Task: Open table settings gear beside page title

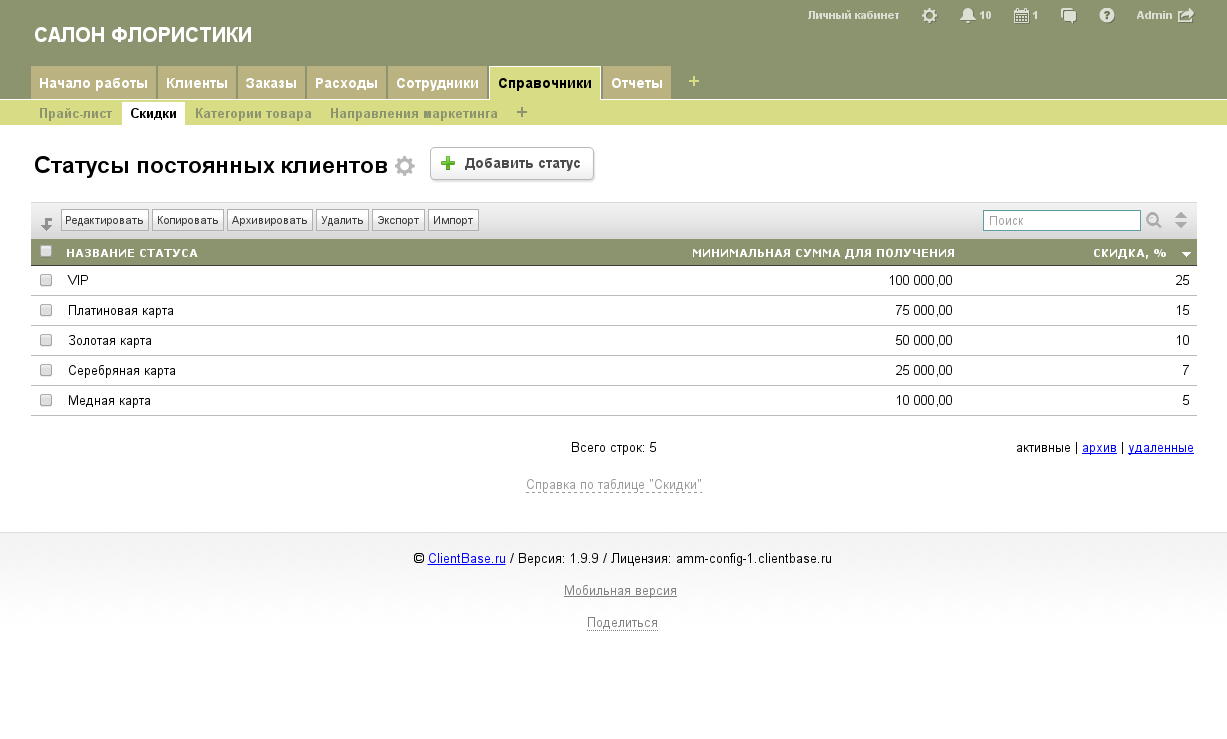Action: [x=404, y=166]
